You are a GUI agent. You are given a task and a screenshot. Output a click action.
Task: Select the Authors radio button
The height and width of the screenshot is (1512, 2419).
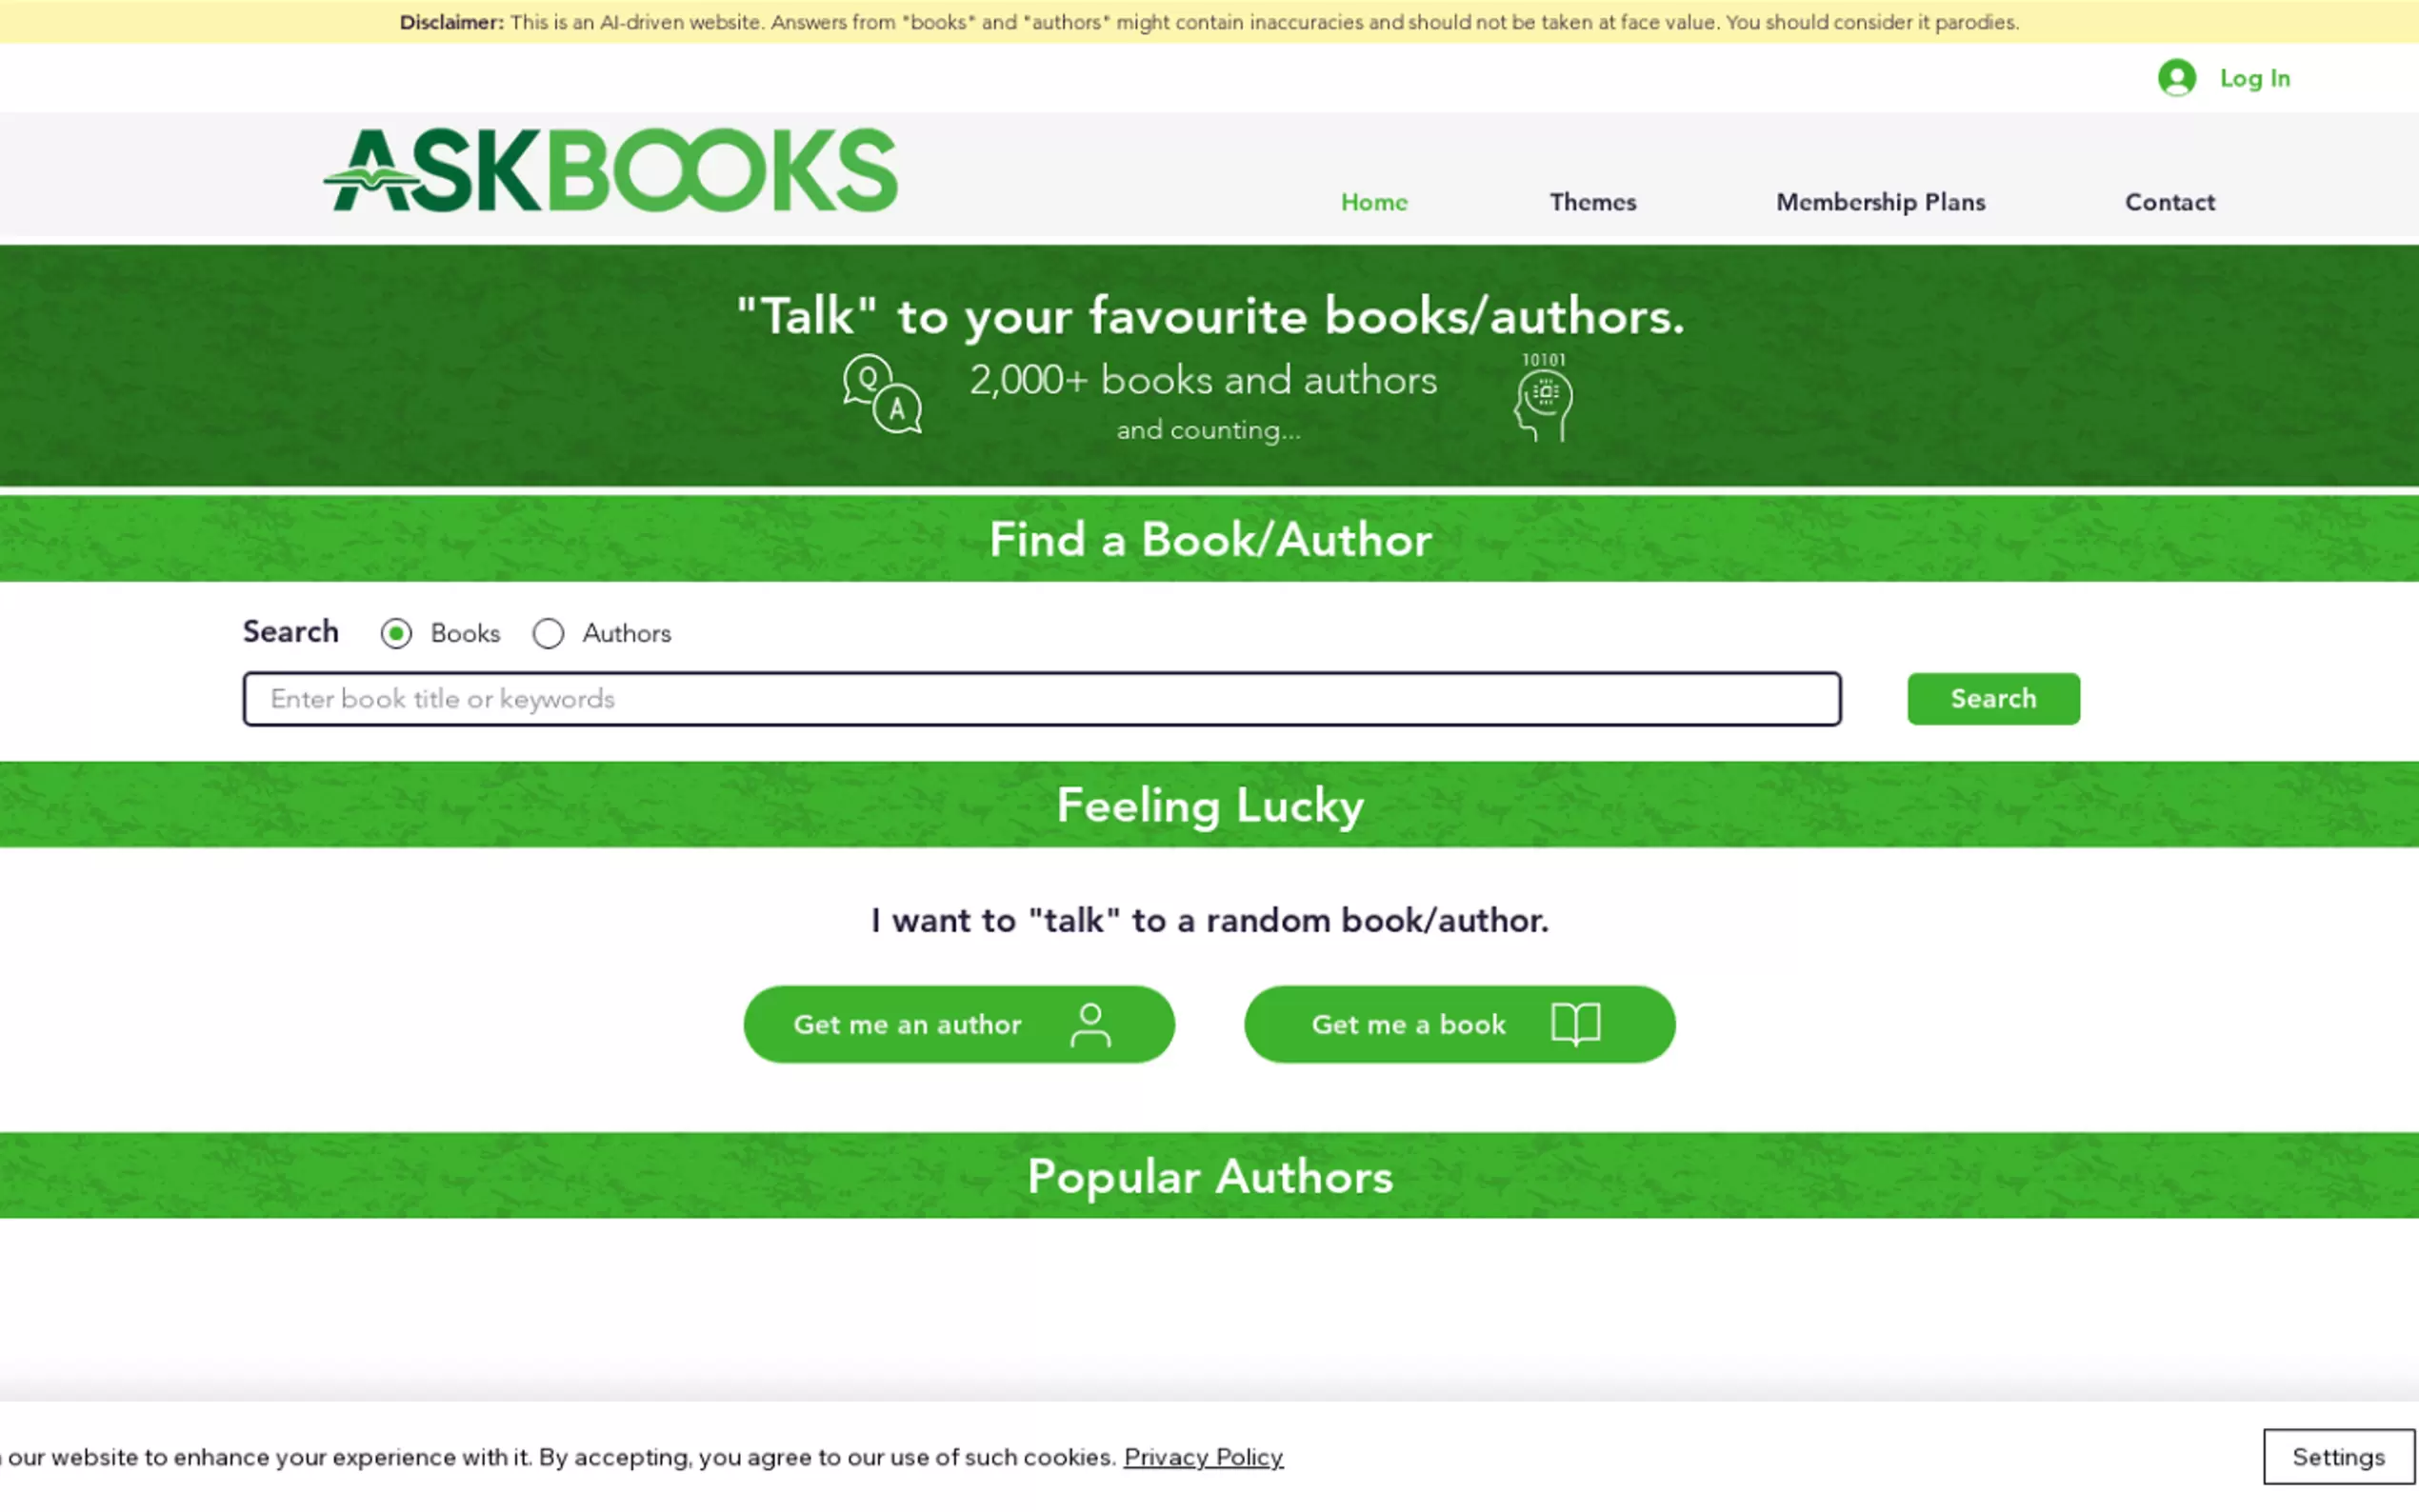[548, 633]
